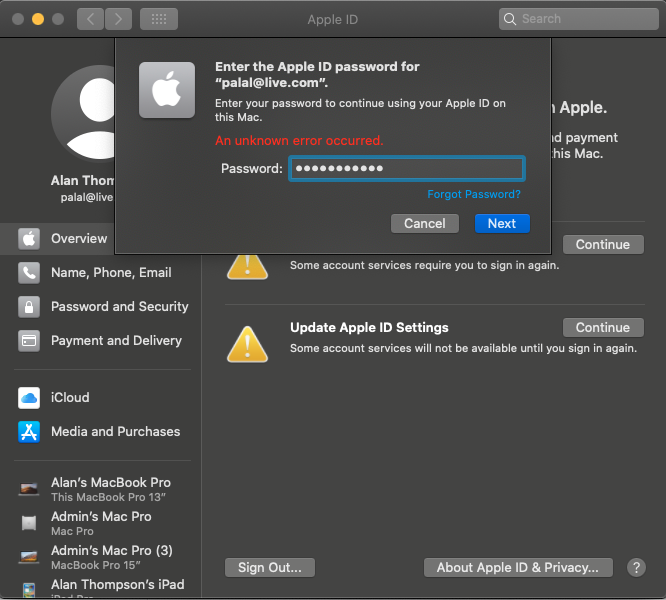Select Admin's Mac Pro device
Screen dimensions: 666x600
coord(101,523)
